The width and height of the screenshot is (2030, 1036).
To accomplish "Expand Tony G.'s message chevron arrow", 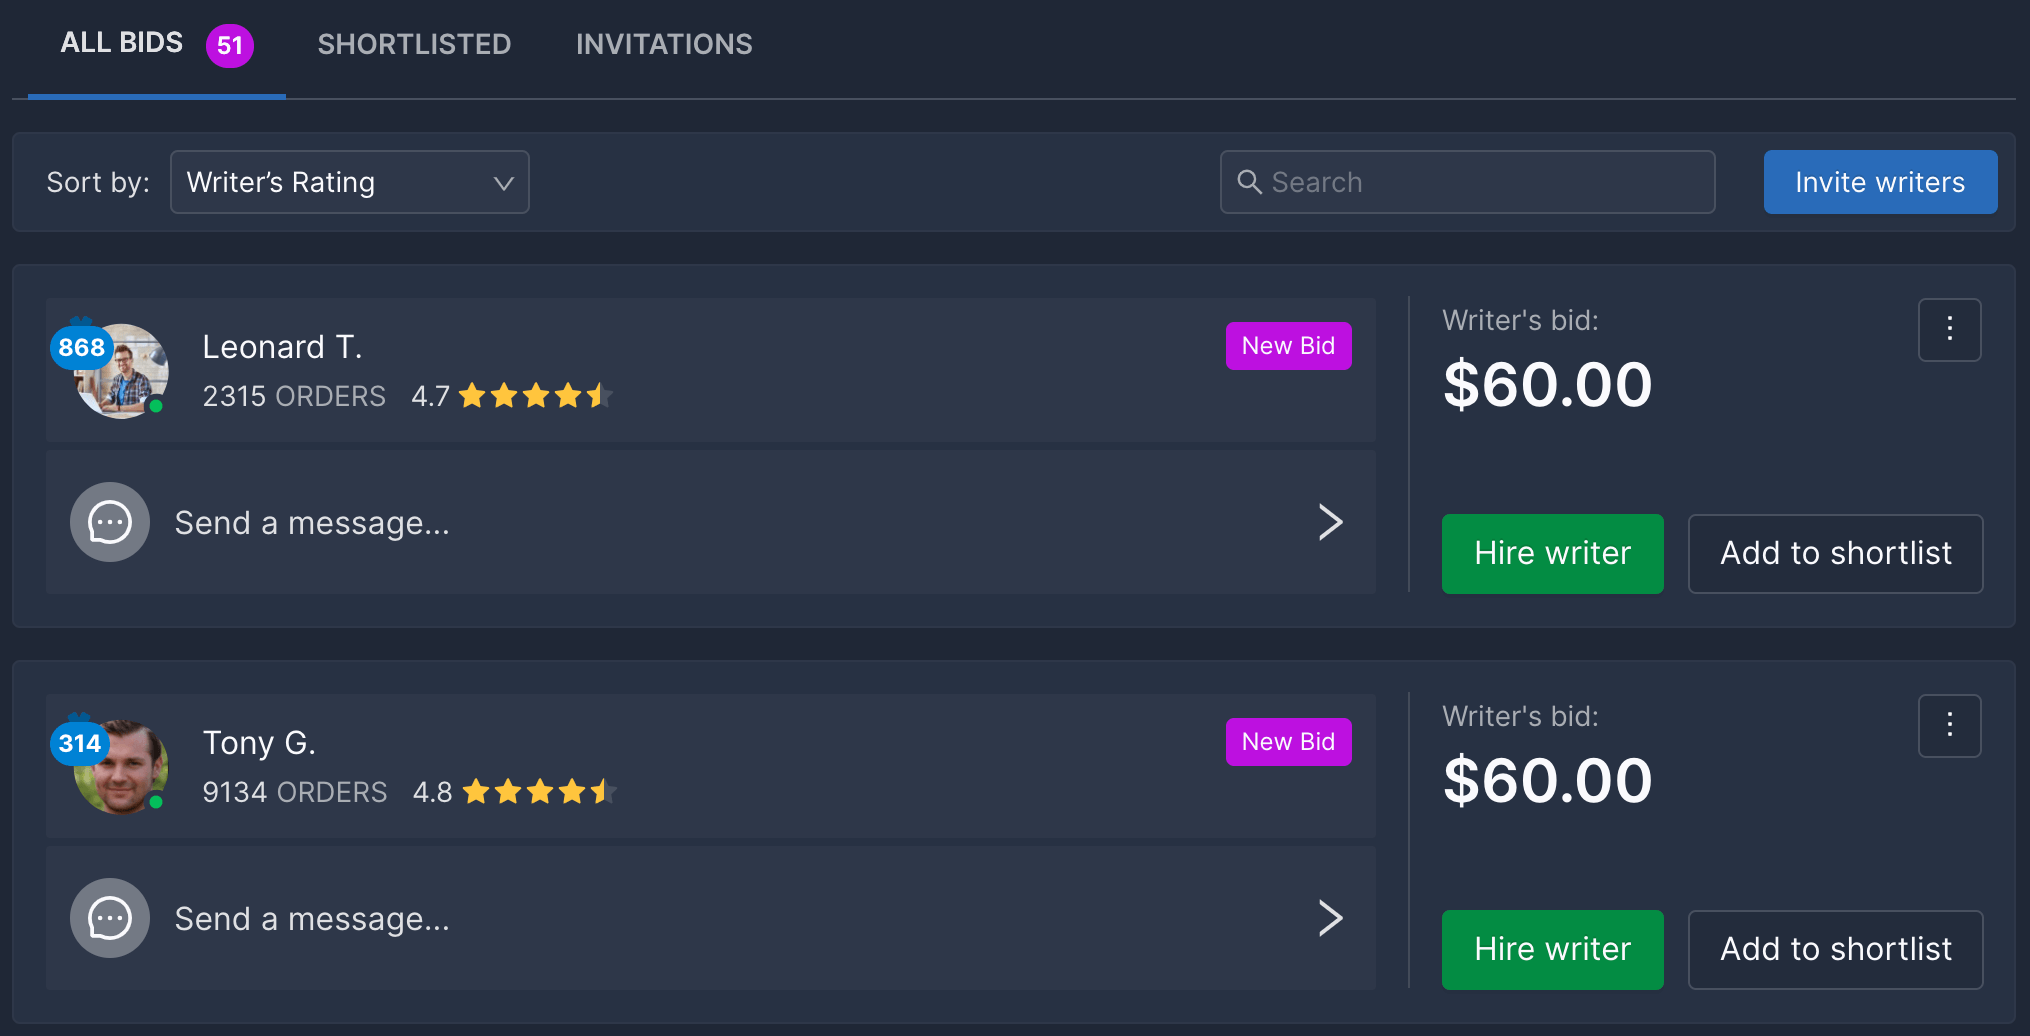I will (x=1330, y=918).
